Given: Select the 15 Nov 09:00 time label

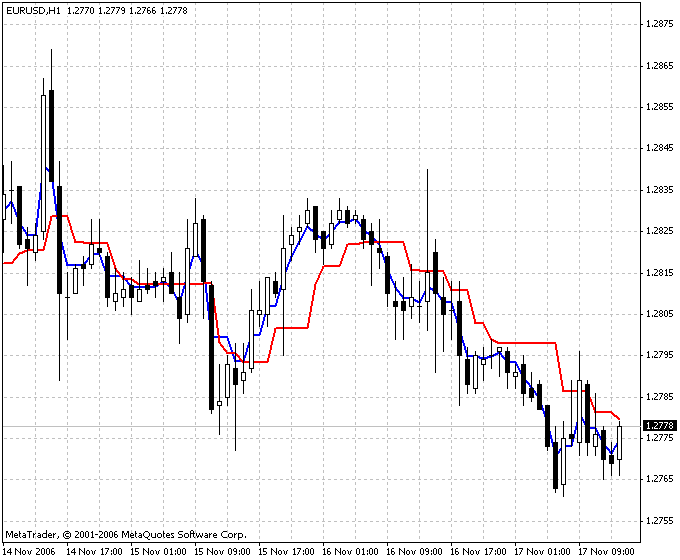Looking at the screenshot, I should [222, 551].
